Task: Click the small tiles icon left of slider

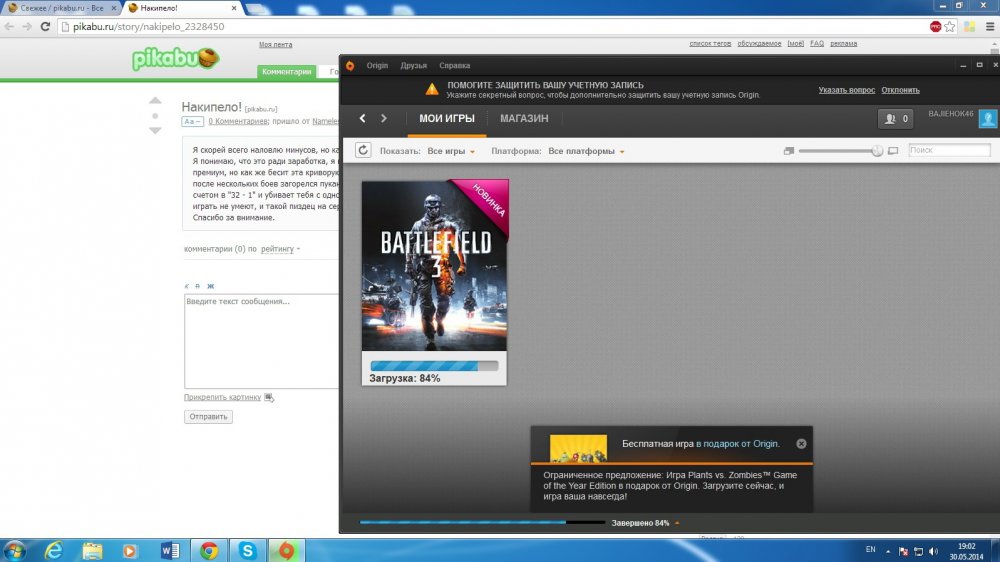Action: click(788, 151)
